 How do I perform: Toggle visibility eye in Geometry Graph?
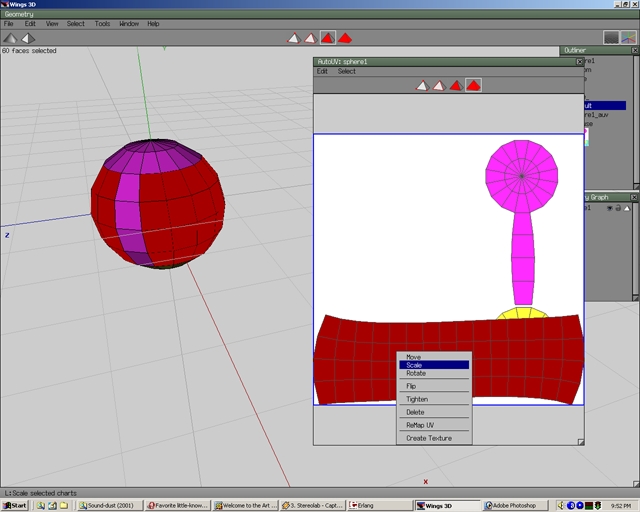(609, 208)
